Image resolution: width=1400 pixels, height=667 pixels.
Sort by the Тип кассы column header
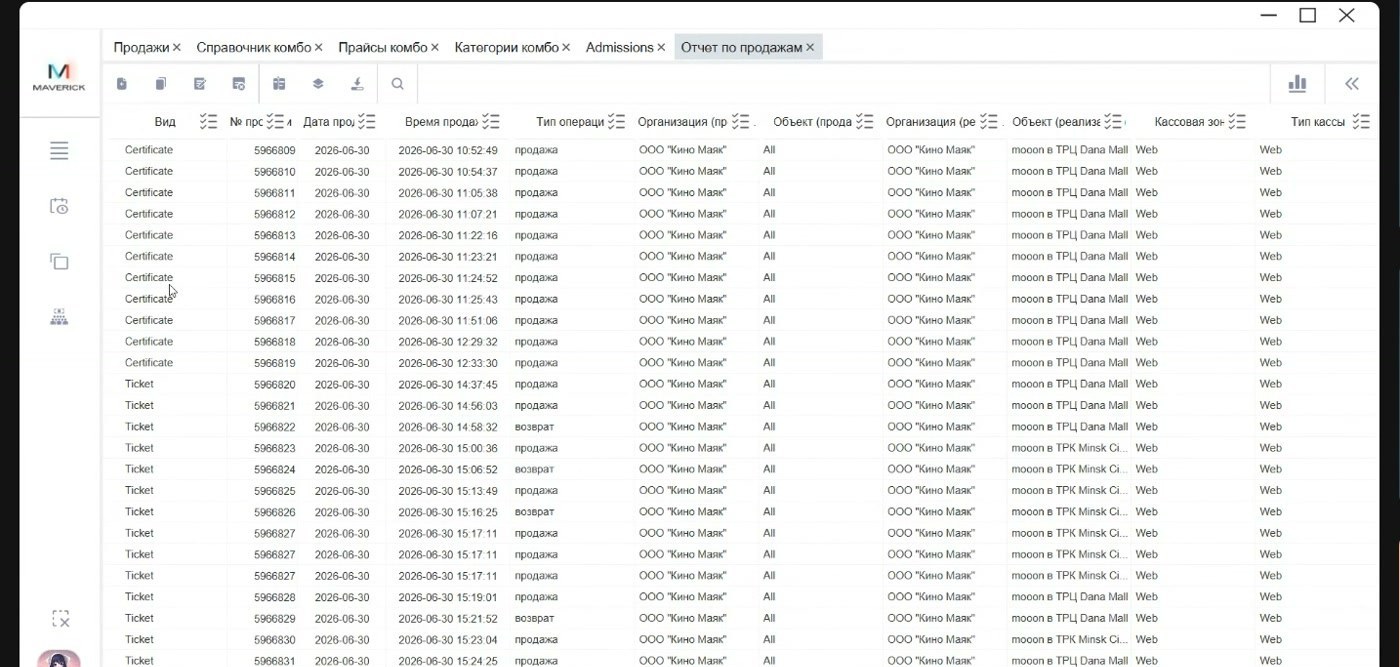1317,122
